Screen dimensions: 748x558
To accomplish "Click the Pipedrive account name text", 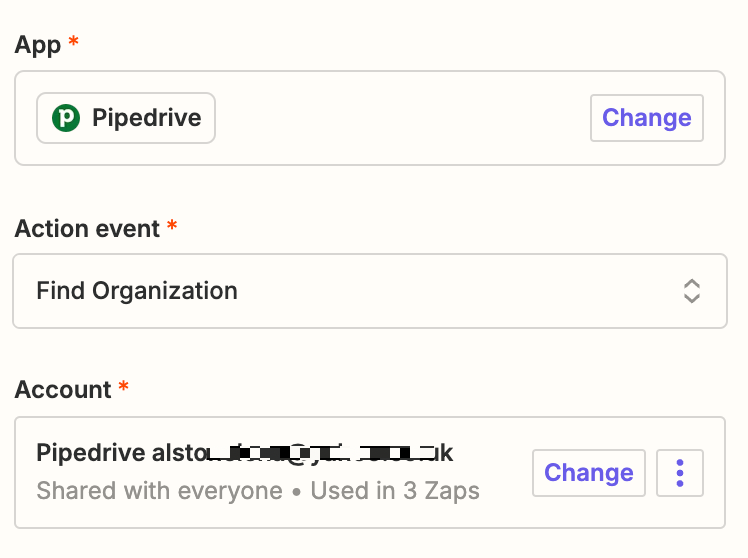I will point(244,453).
